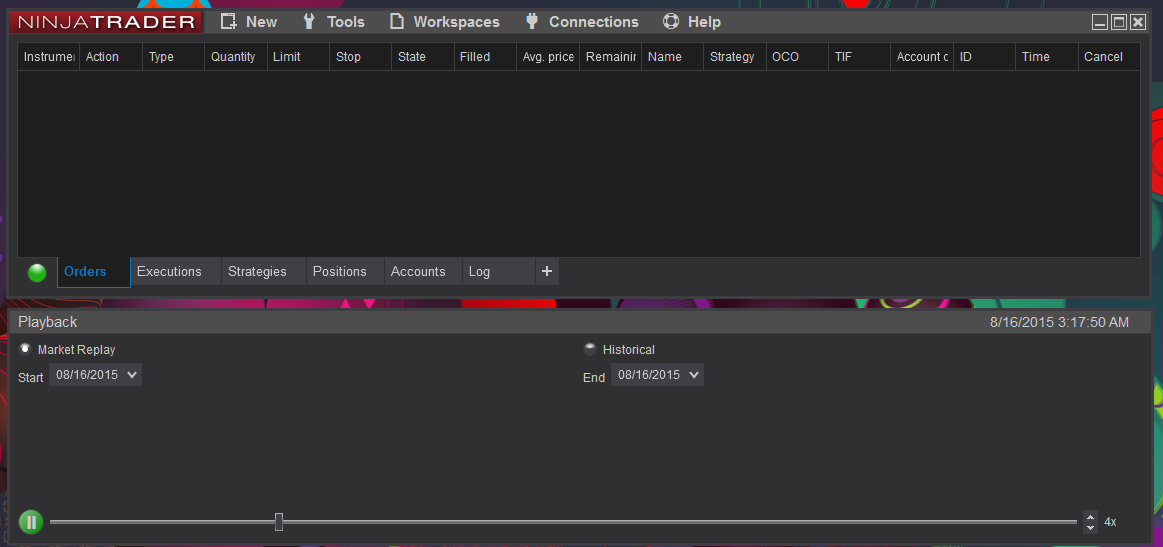
Task: Sort by ID column header
Action: tap(984, 56)
